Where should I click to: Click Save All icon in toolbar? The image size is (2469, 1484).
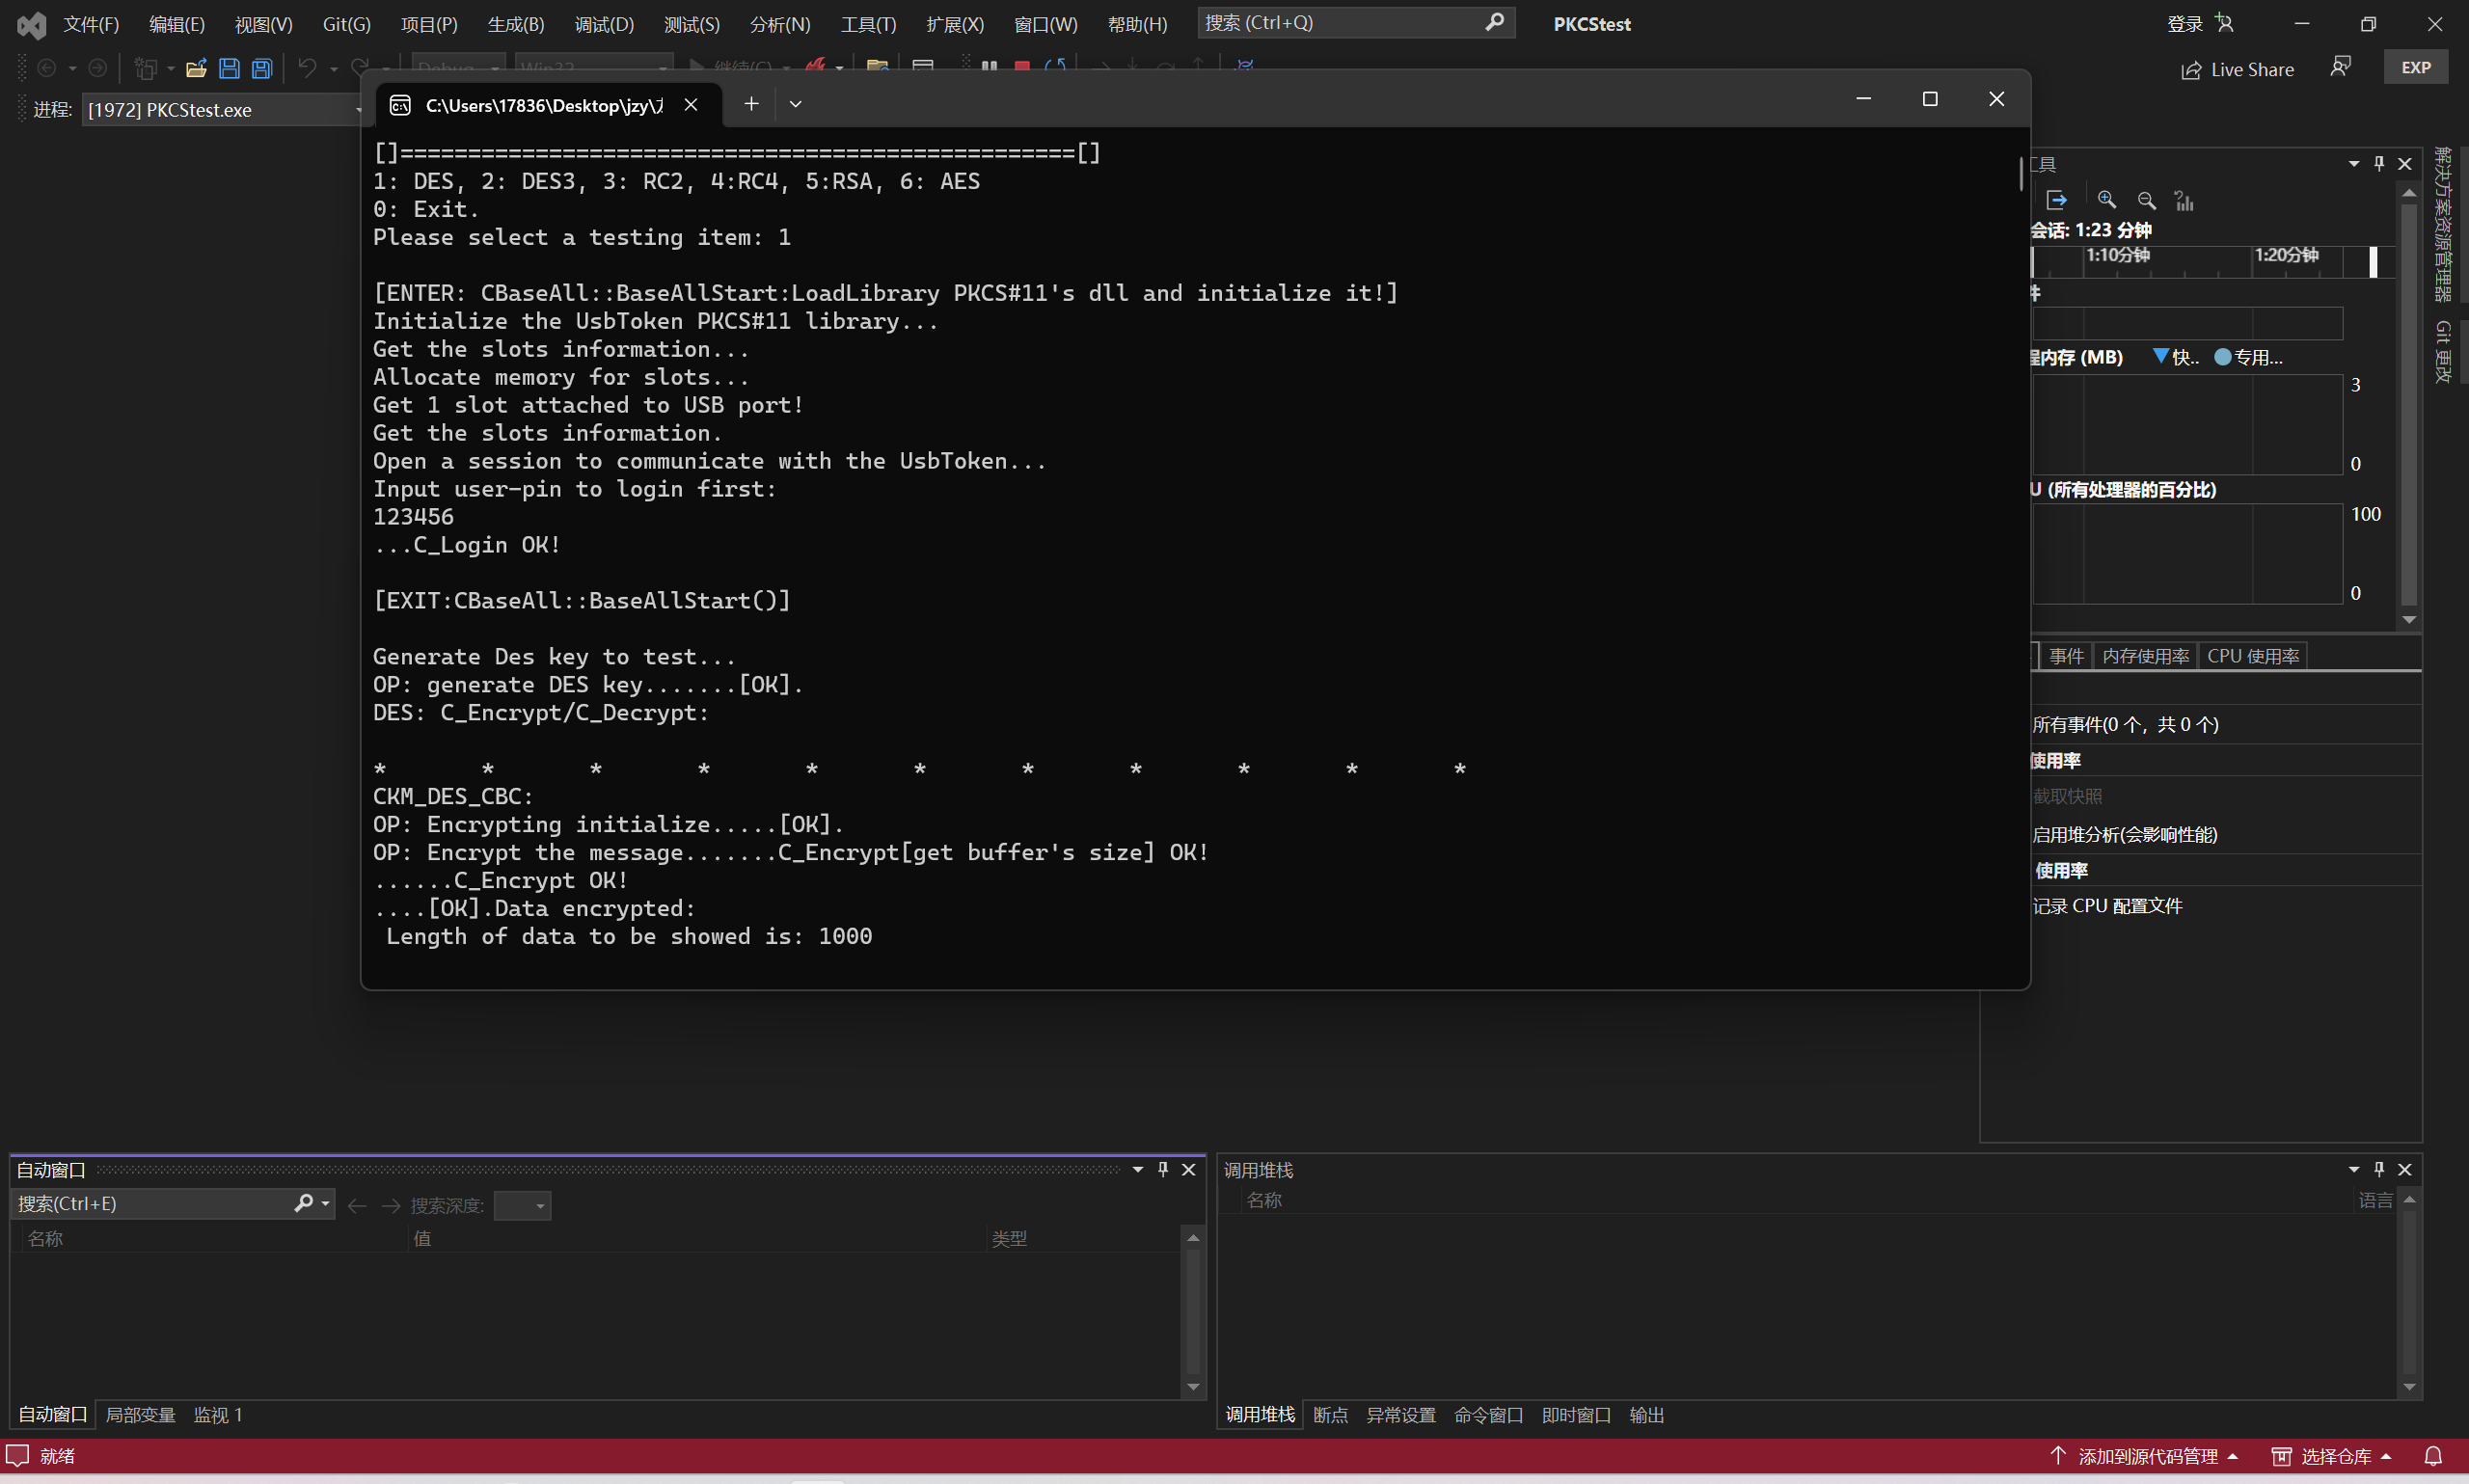(x=261, y=68)
